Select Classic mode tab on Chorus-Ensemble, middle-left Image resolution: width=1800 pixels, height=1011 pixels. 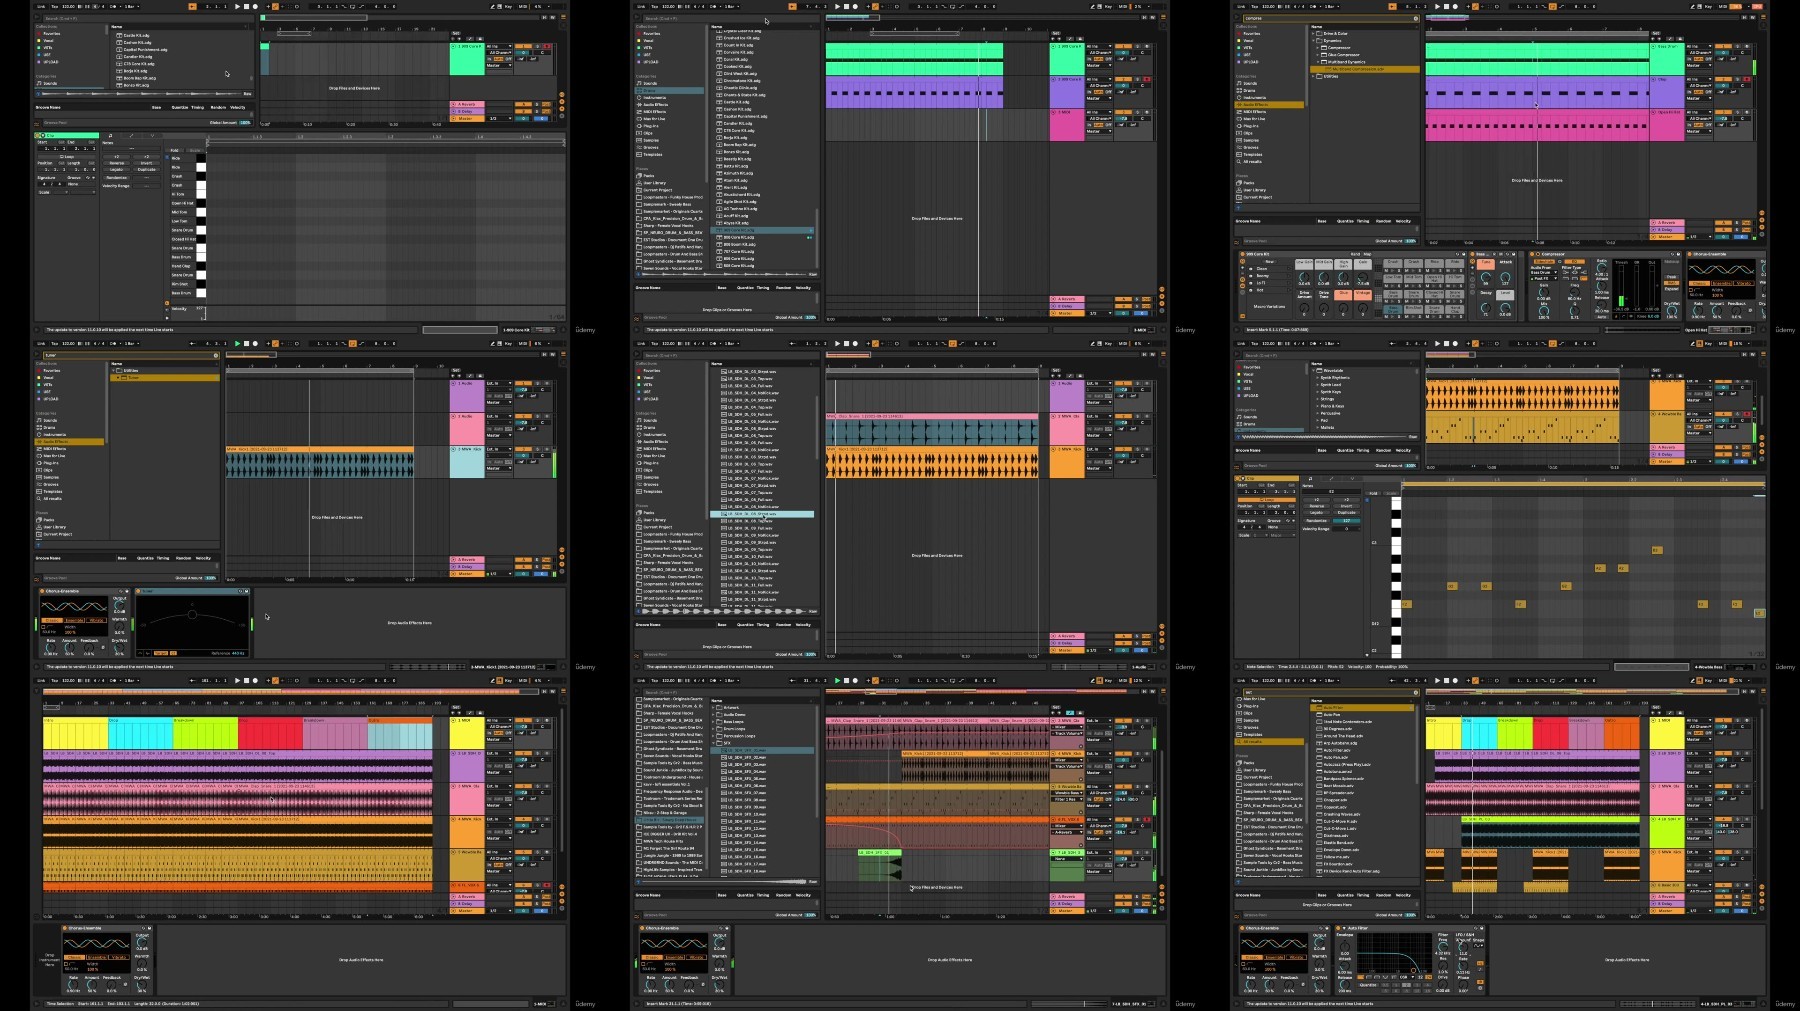coord(52,620)
